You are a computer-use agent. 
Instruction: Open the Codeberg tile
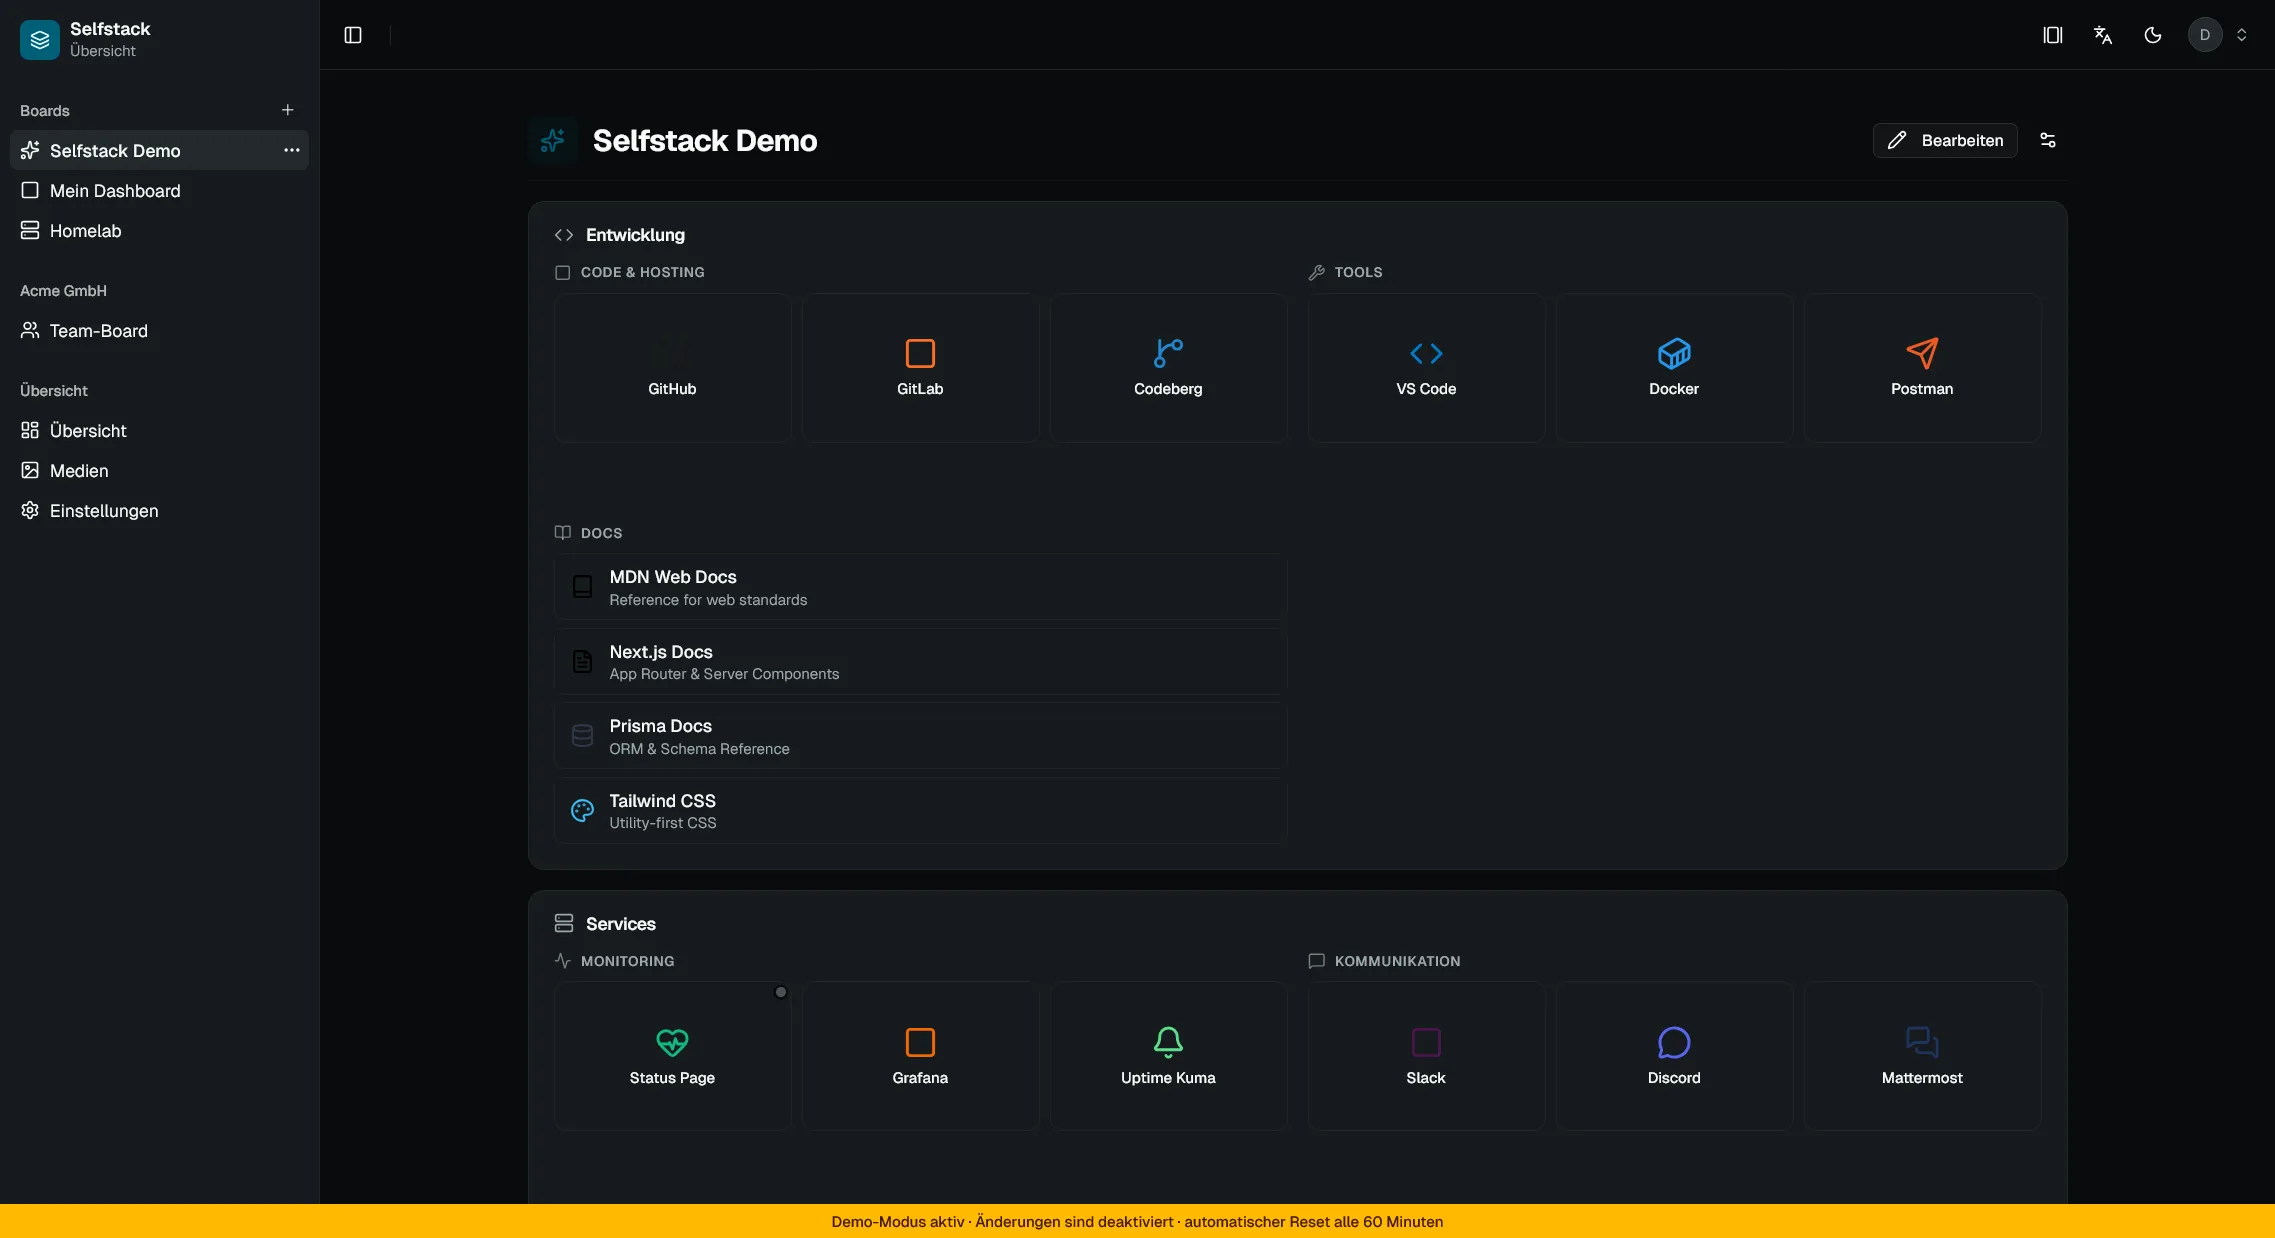tap(1168, 367)
